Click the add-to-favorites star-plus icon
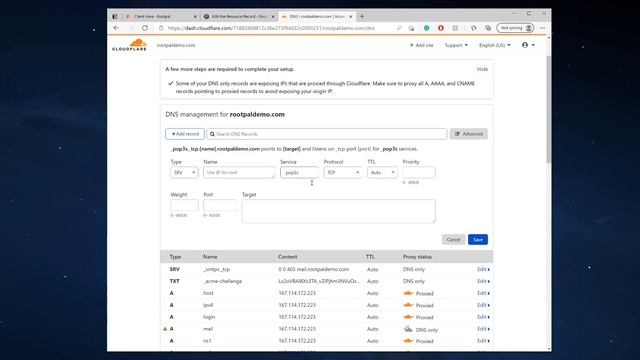640x360 pixels. (x=411, y=28)
